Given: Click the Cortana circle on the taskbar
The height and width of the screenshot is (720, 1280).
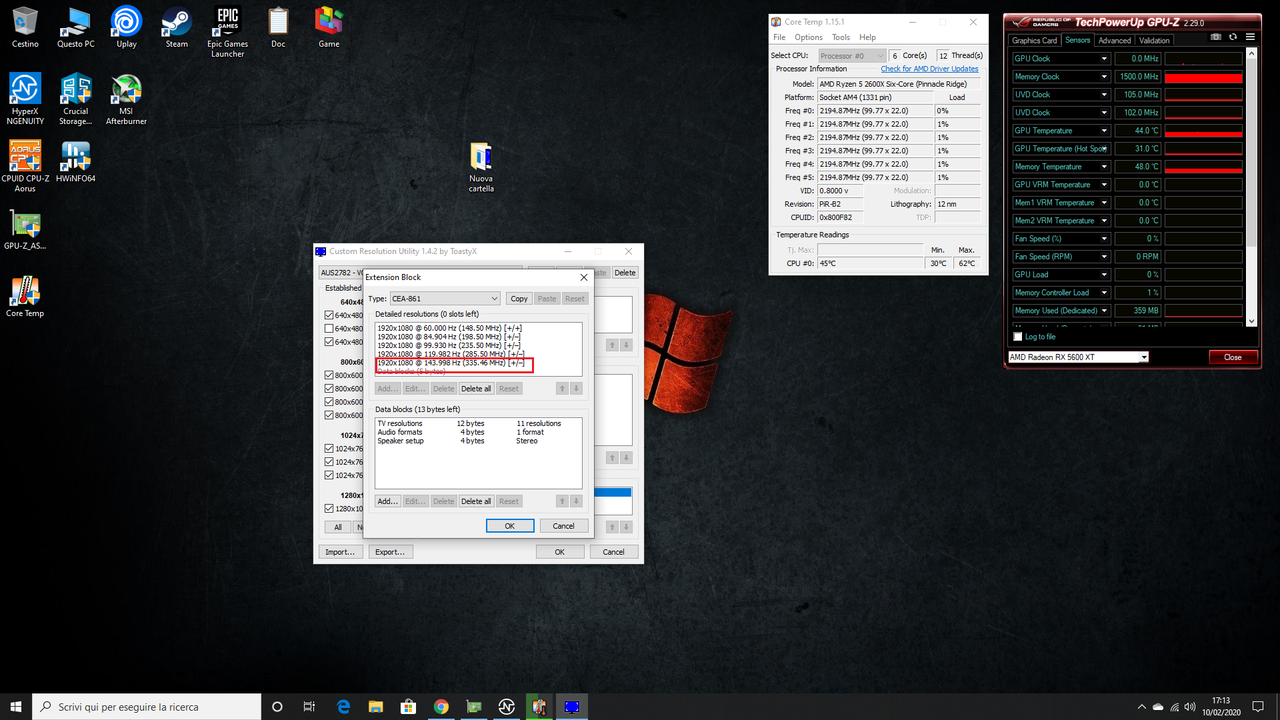Looking at the screenshot, I should (277, 706).
